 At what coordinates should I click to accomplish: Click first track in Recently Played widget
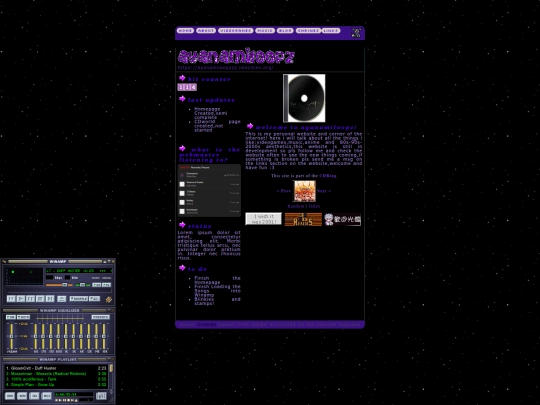[x=209, y=175]
